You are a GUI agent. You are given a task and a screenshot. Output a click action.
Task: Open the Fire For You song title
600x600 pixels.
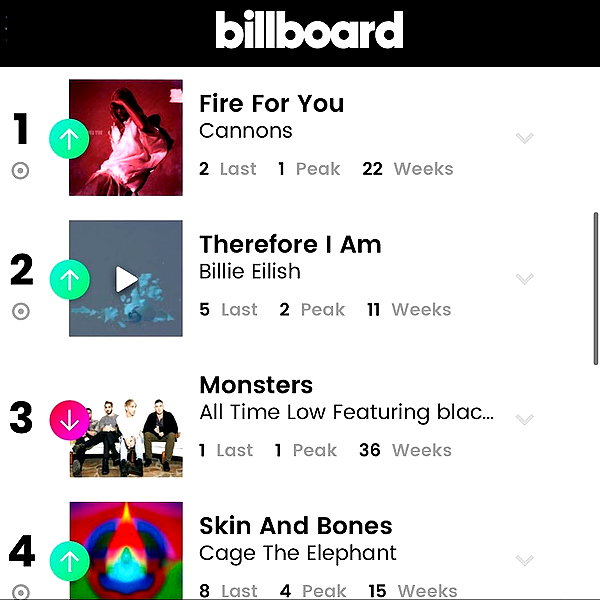pos(272,103)
